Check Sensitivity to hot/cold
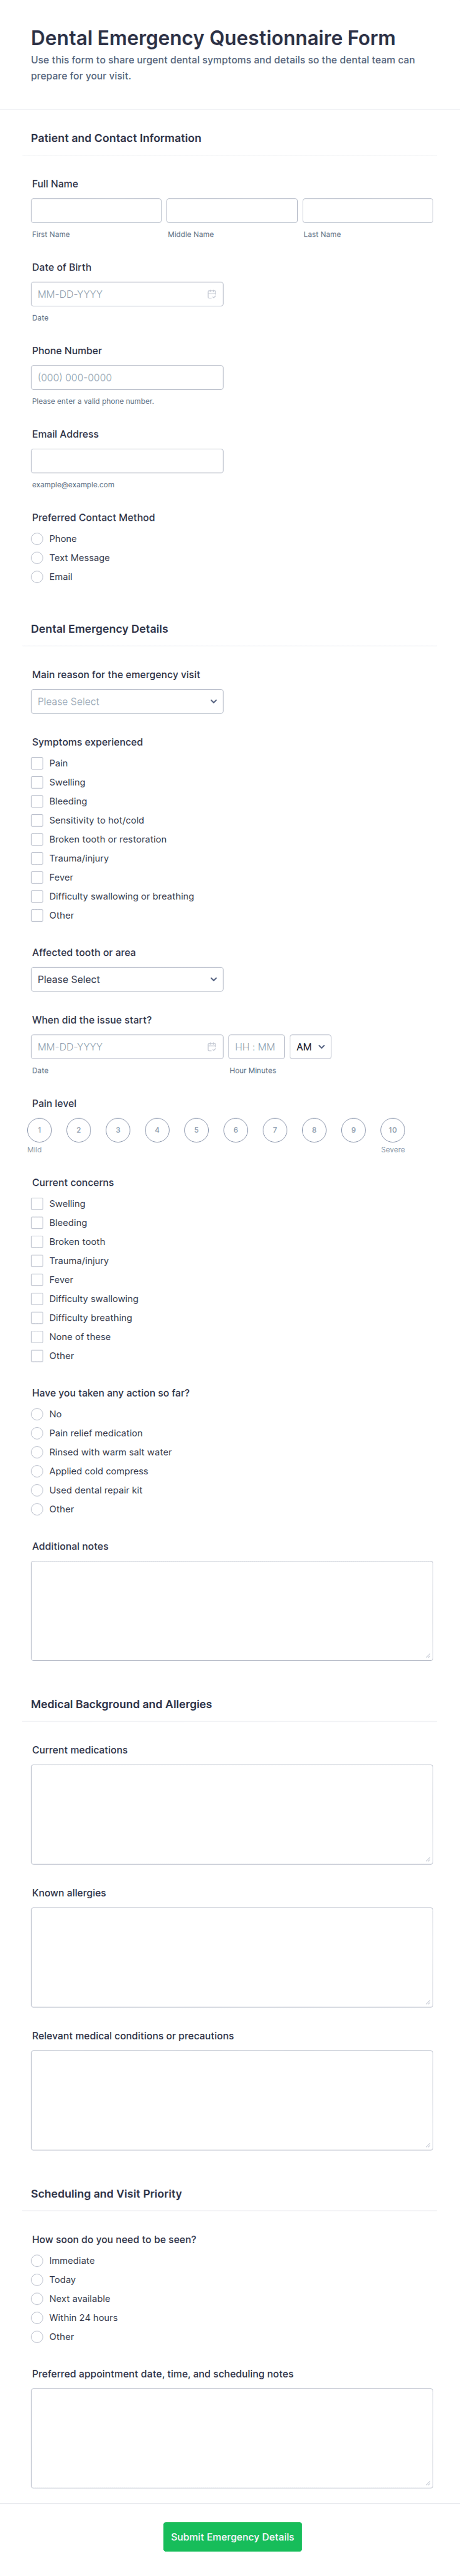460x2576 pixels. [x=37, y=820]
